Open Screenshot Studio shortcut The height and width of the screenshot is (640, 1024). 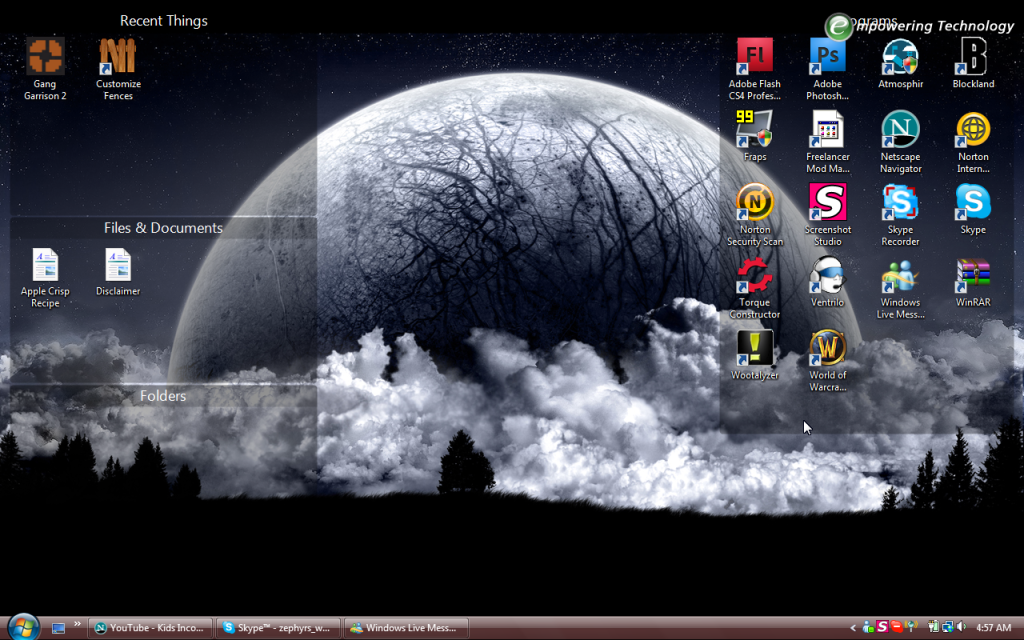[x=827, y=214]
